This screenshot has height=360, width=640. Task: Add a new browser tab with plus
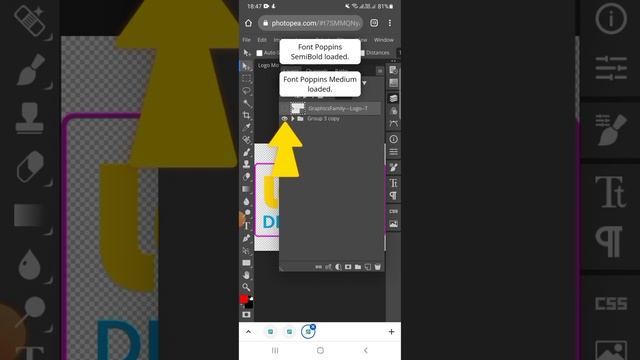point(391,332)
